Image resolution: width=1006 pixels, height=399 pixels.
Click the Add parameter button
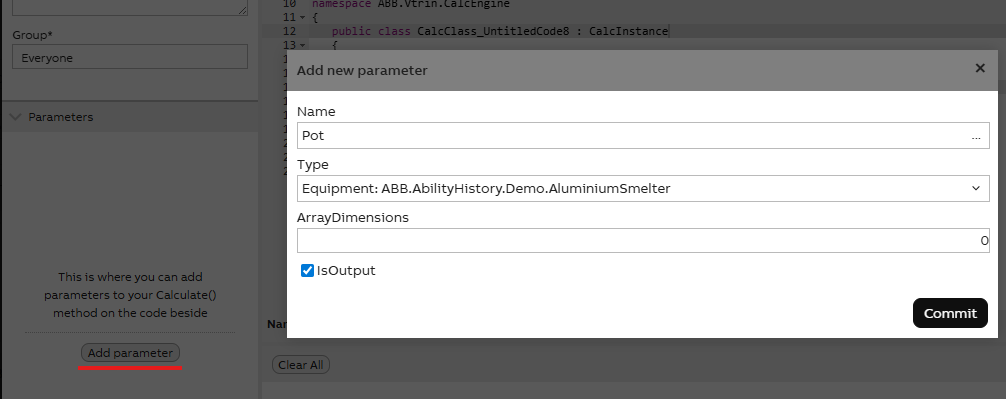point(130,353)
